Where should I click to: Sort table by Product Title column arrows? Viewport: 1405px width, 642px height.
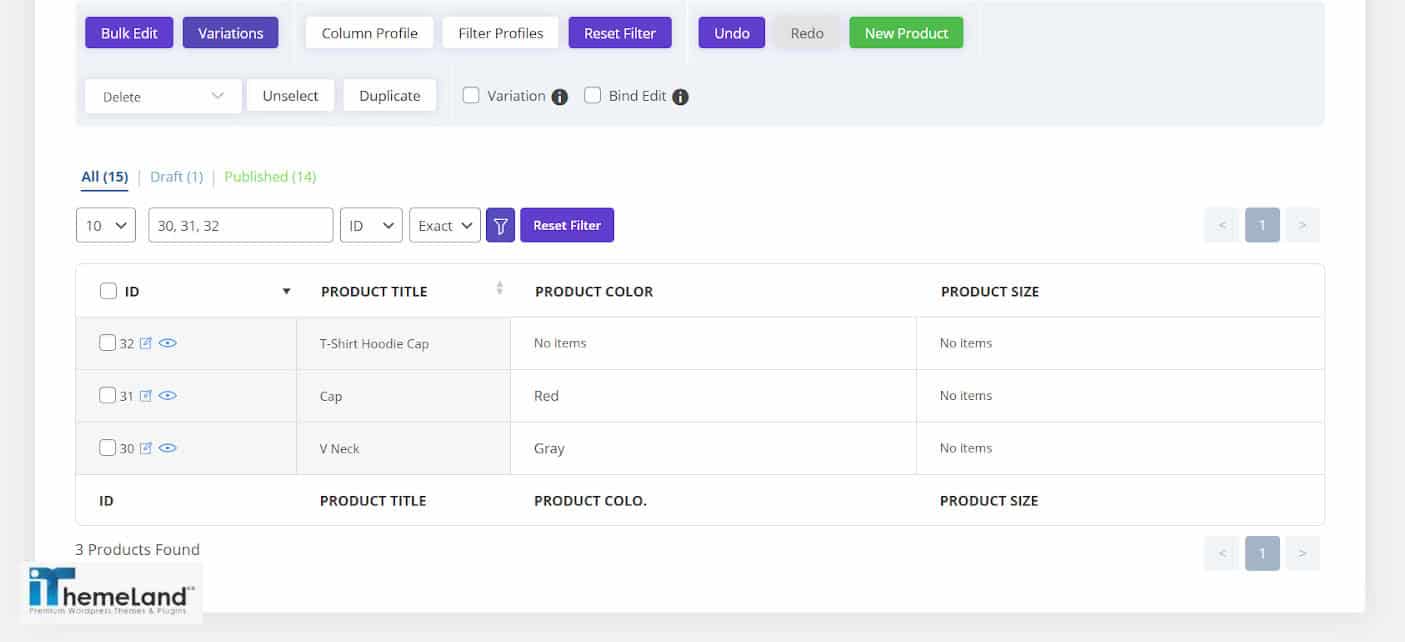(x=500, y=289)
